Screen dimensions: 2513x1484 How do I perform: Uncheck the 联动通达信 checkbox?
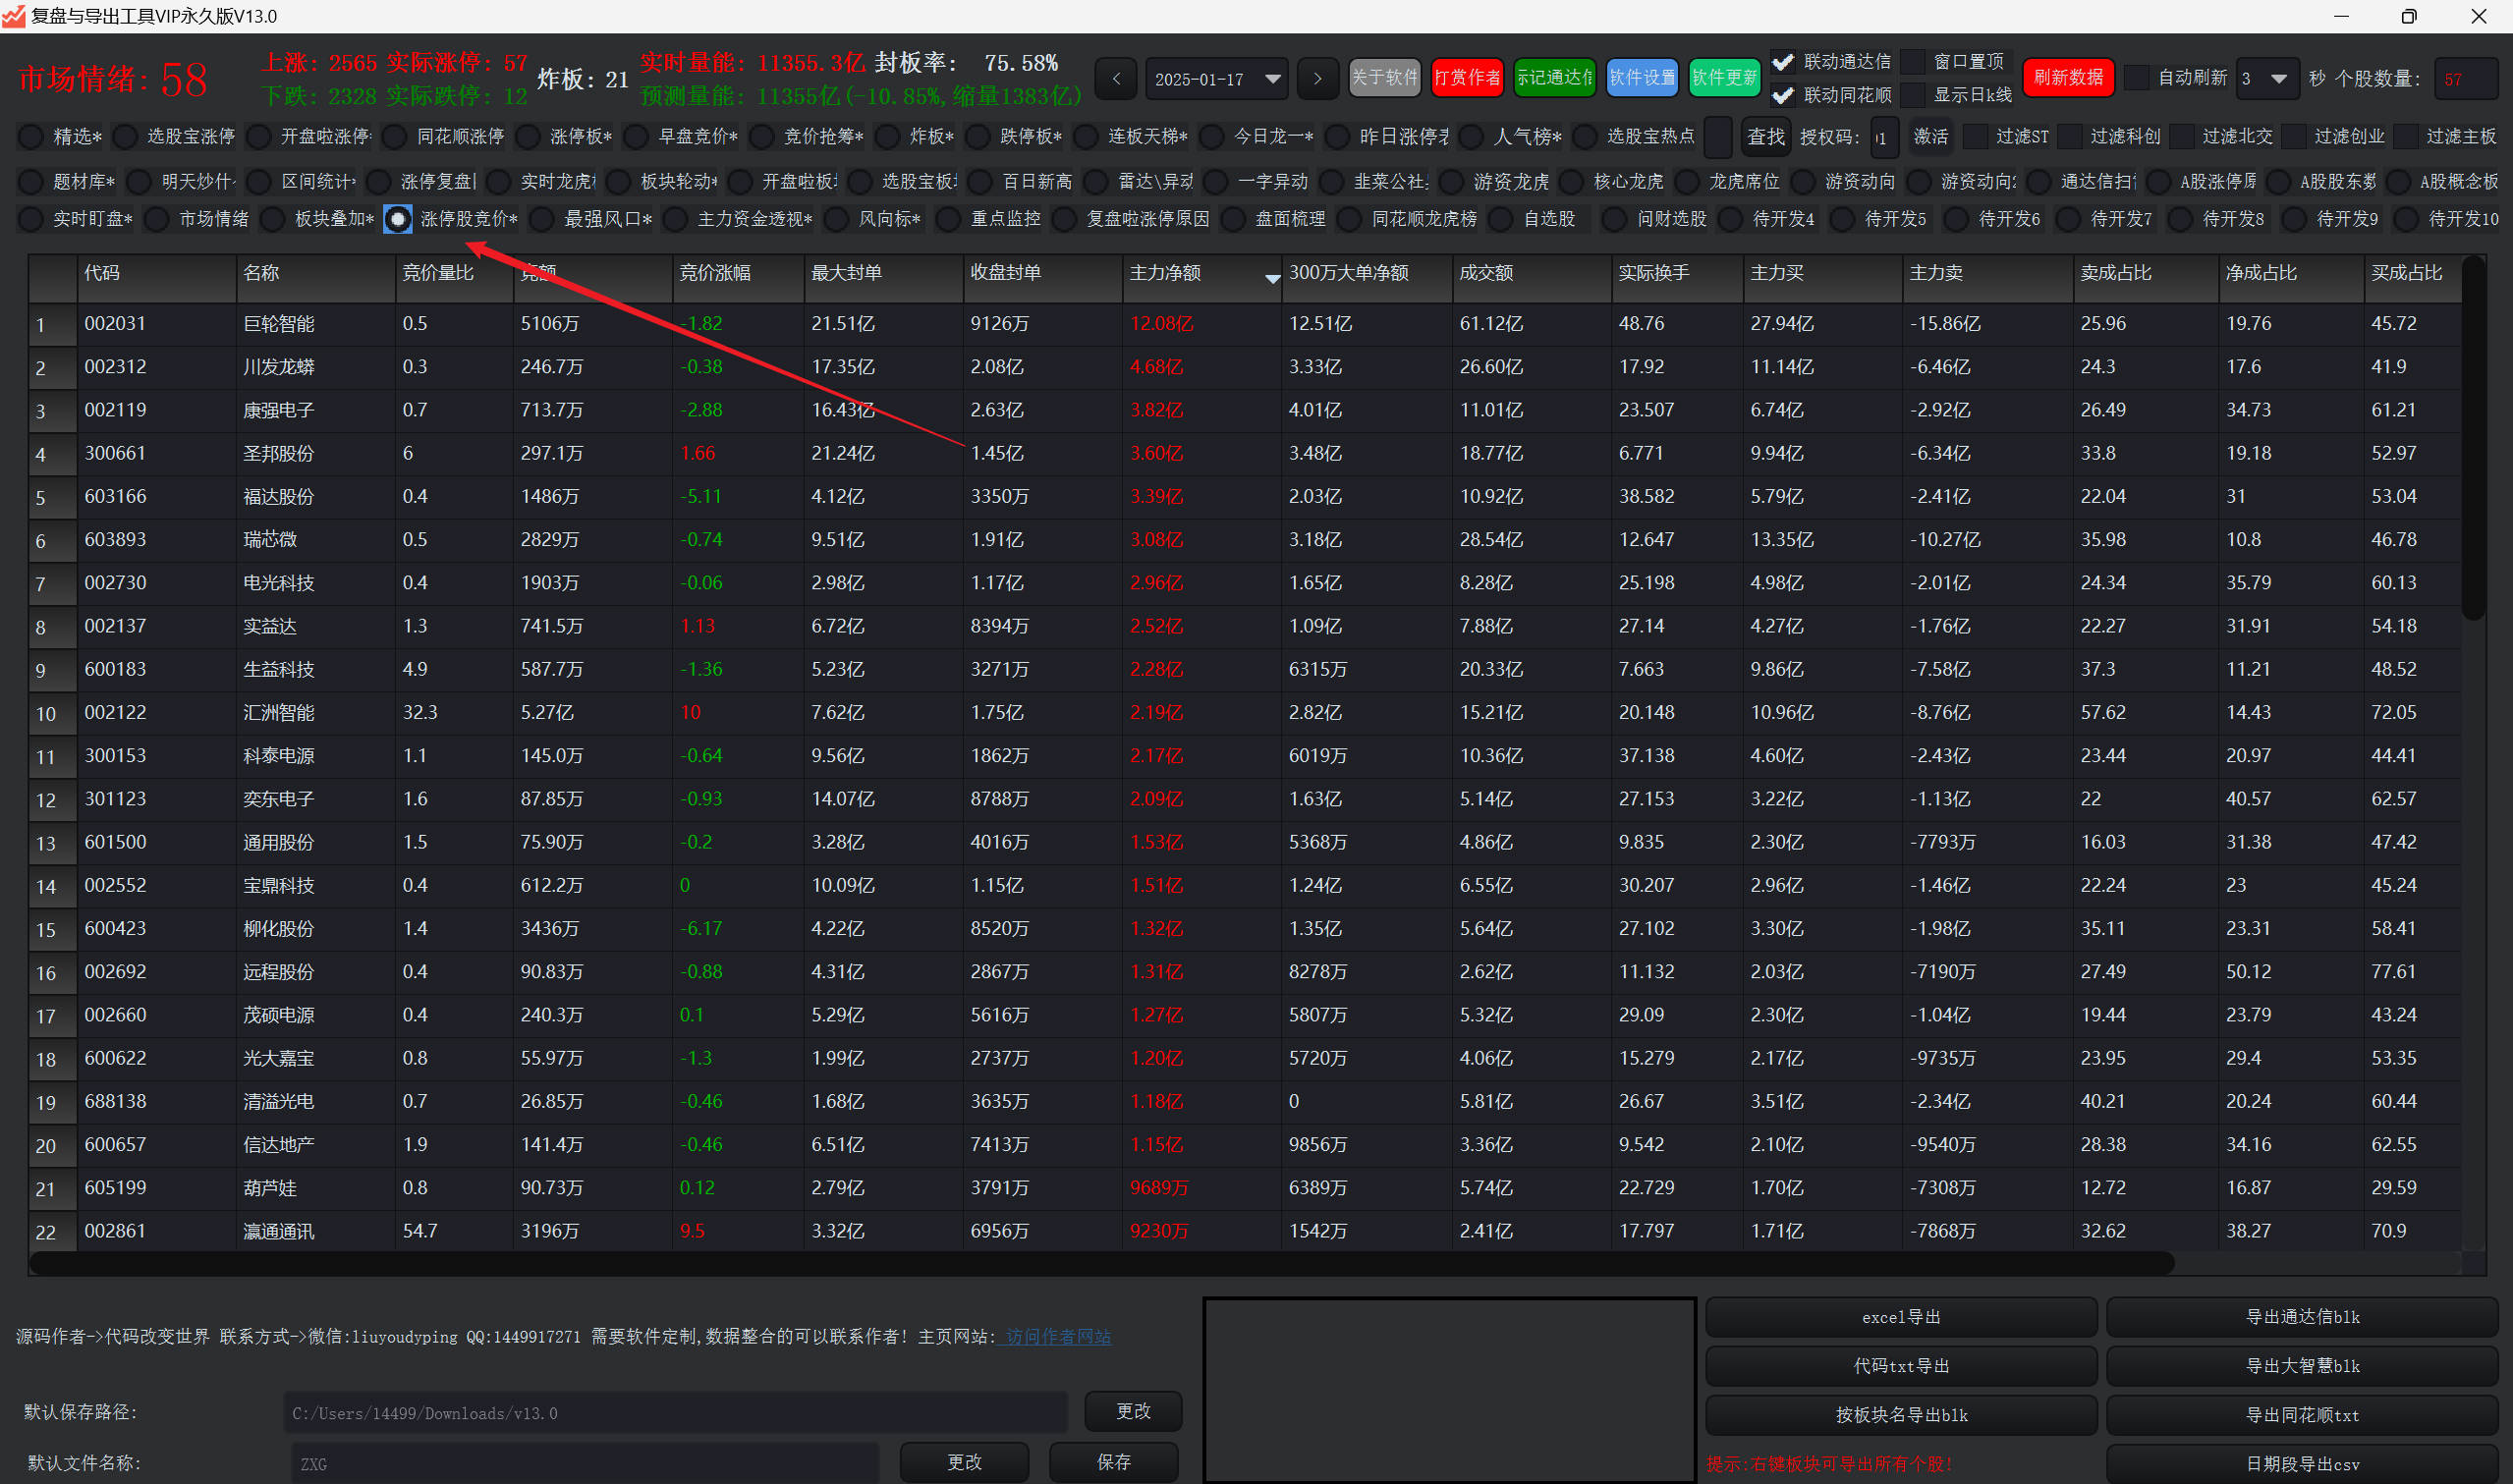point(1782,62)
